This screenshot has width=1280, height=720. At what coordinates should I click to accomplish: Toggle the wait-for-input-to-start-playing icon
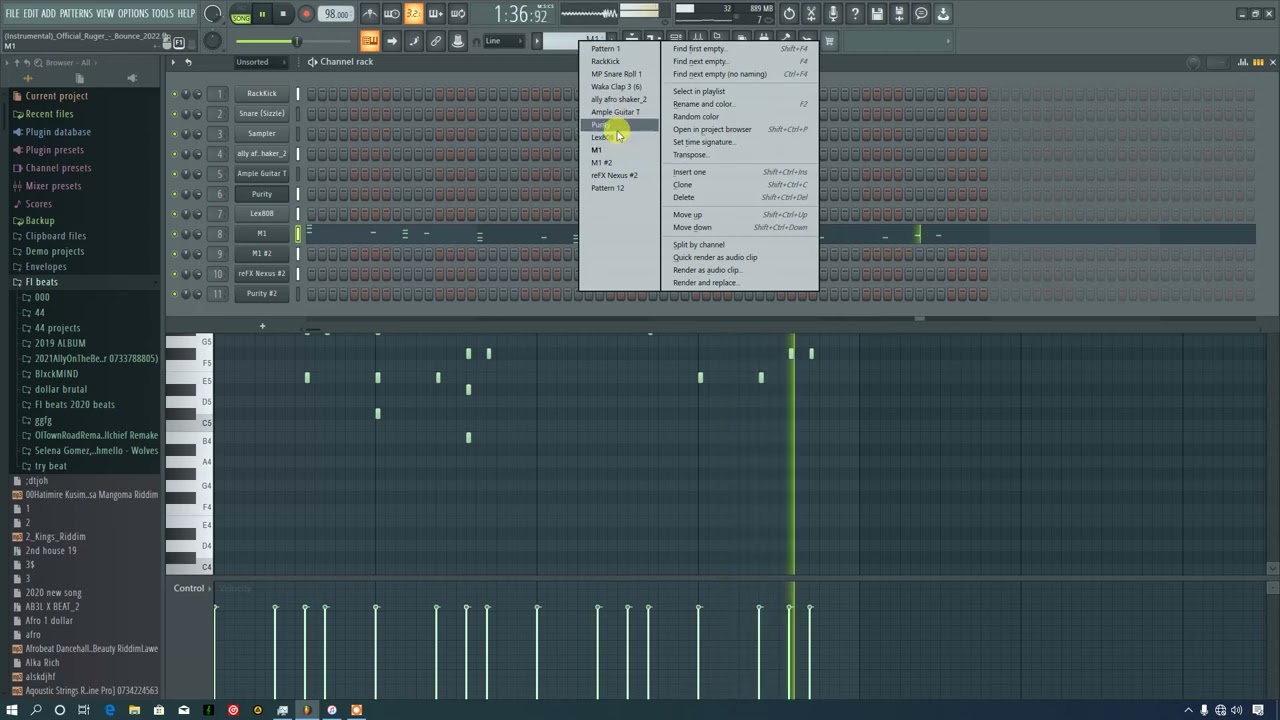392,14
